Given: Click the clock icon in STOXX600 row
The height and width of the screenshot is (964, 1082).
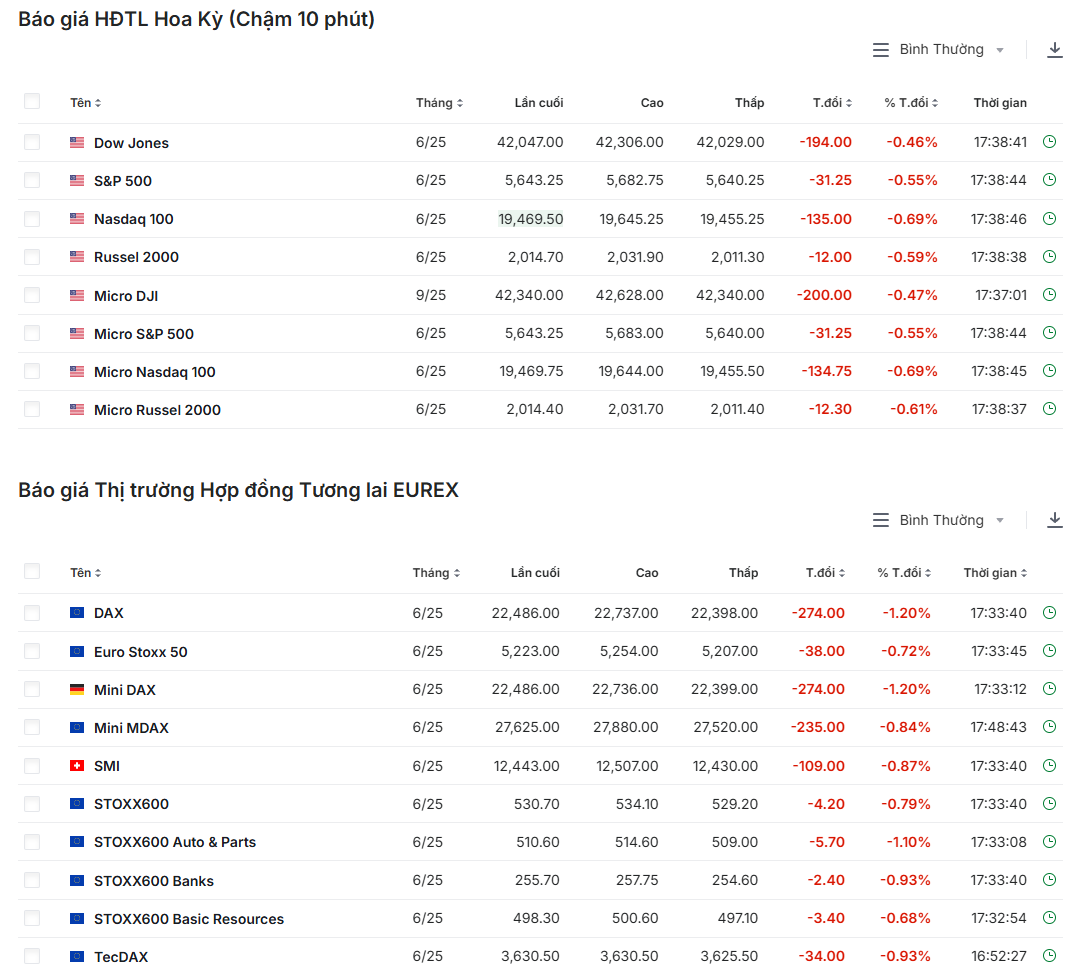Looking at the screenshot, I should pos(1049,804).
